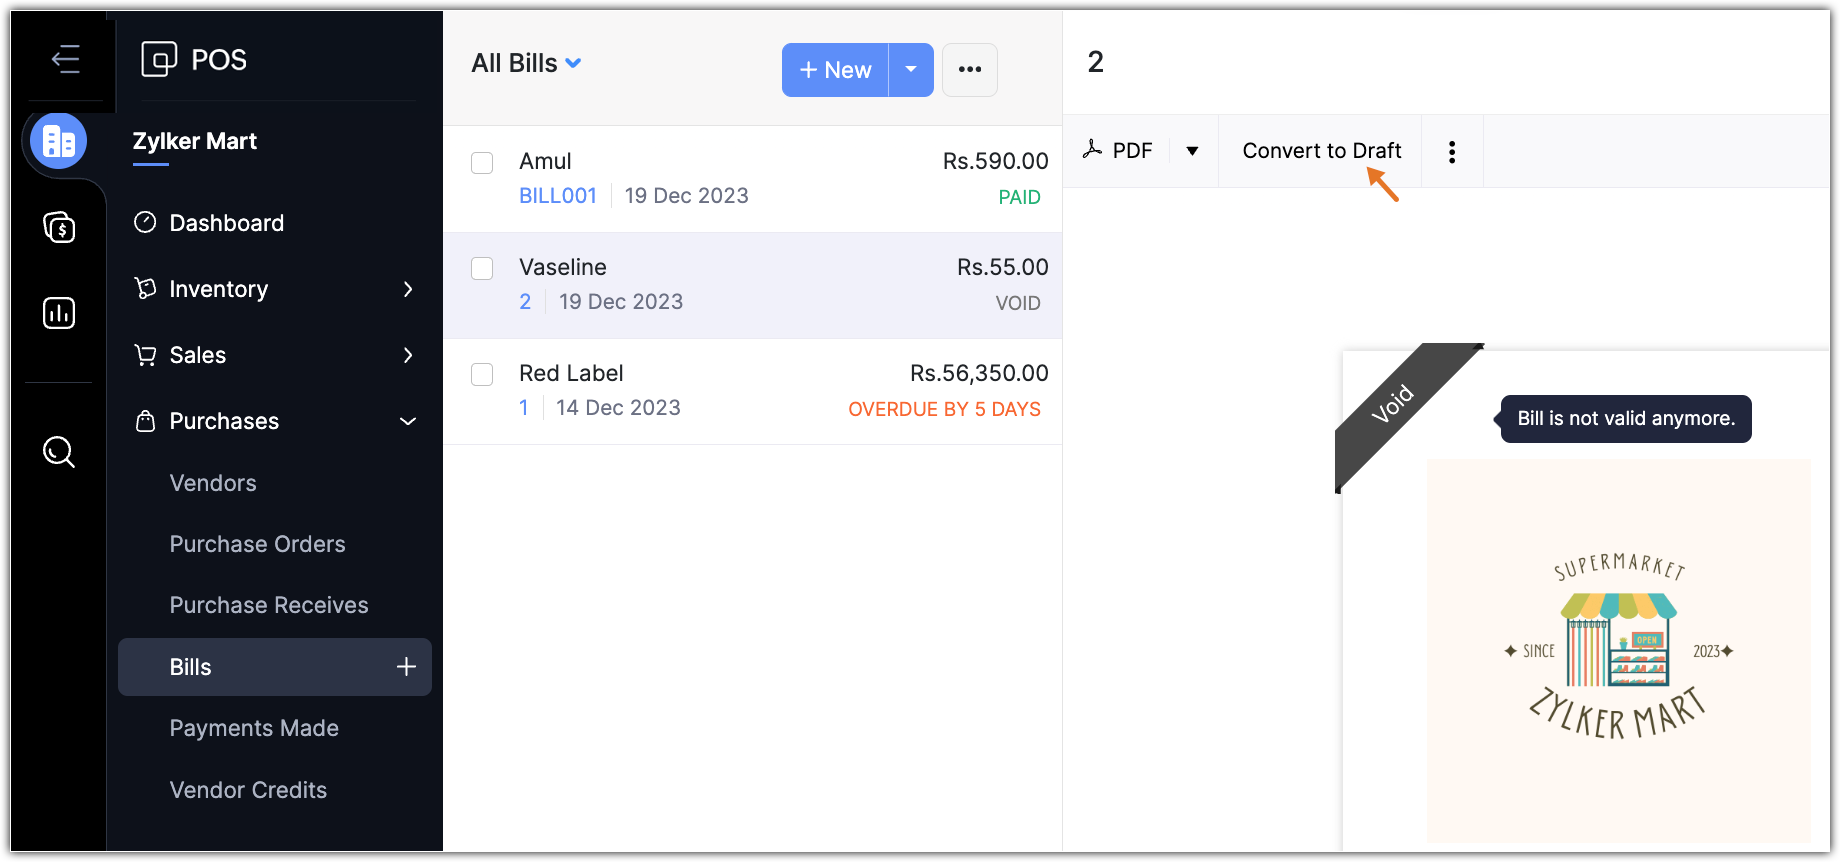Viewport: 1840px width, 862px height.
Task: Open the PDF options dropdown arrow
Action: (x=1192, y=151)
